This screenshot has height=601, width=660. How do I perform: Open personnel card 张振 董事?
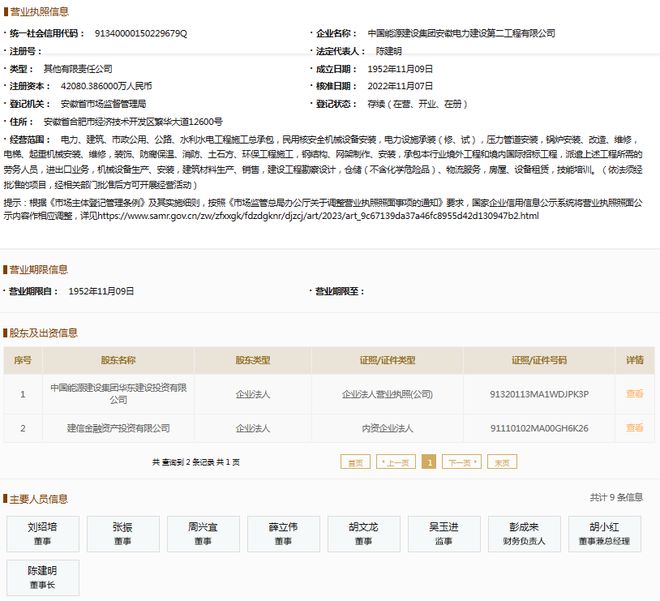click(123, 534)
